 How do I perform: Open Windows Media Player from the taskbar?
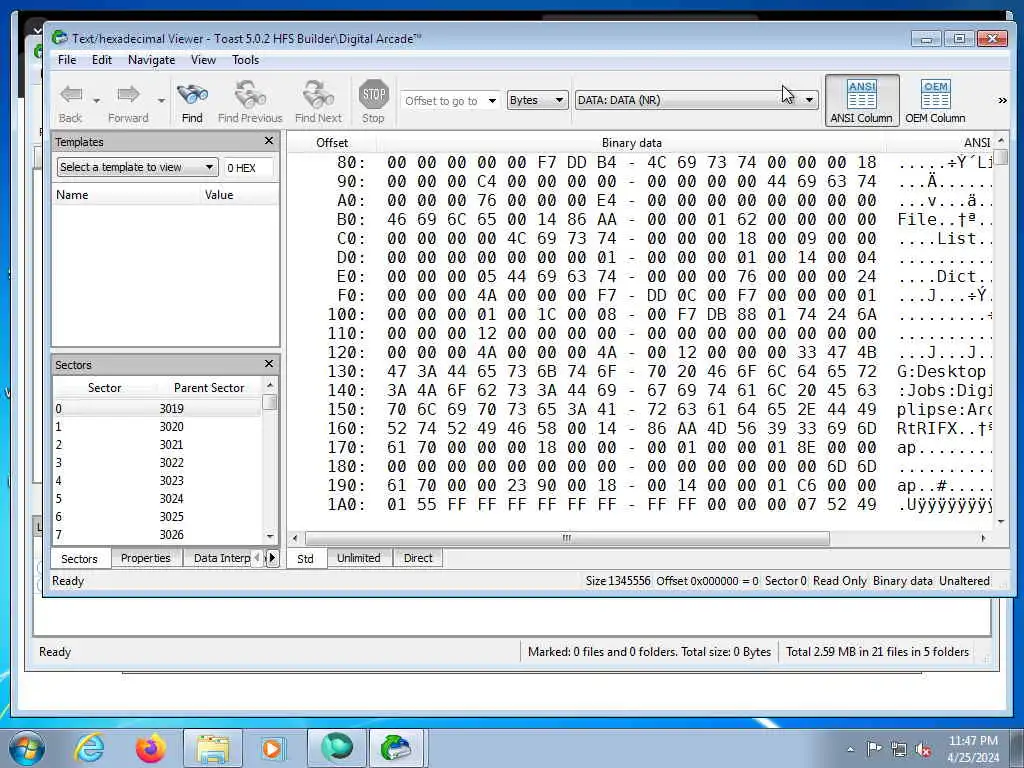(272, 748)
